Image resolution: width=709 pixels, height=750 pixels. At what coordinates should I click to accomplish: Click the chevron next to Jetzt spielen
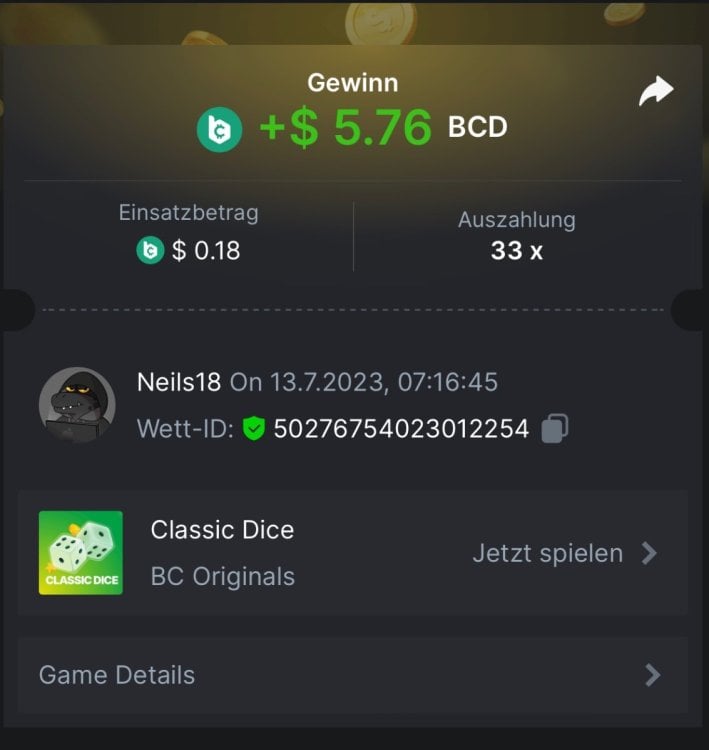[x=649, y=553]
